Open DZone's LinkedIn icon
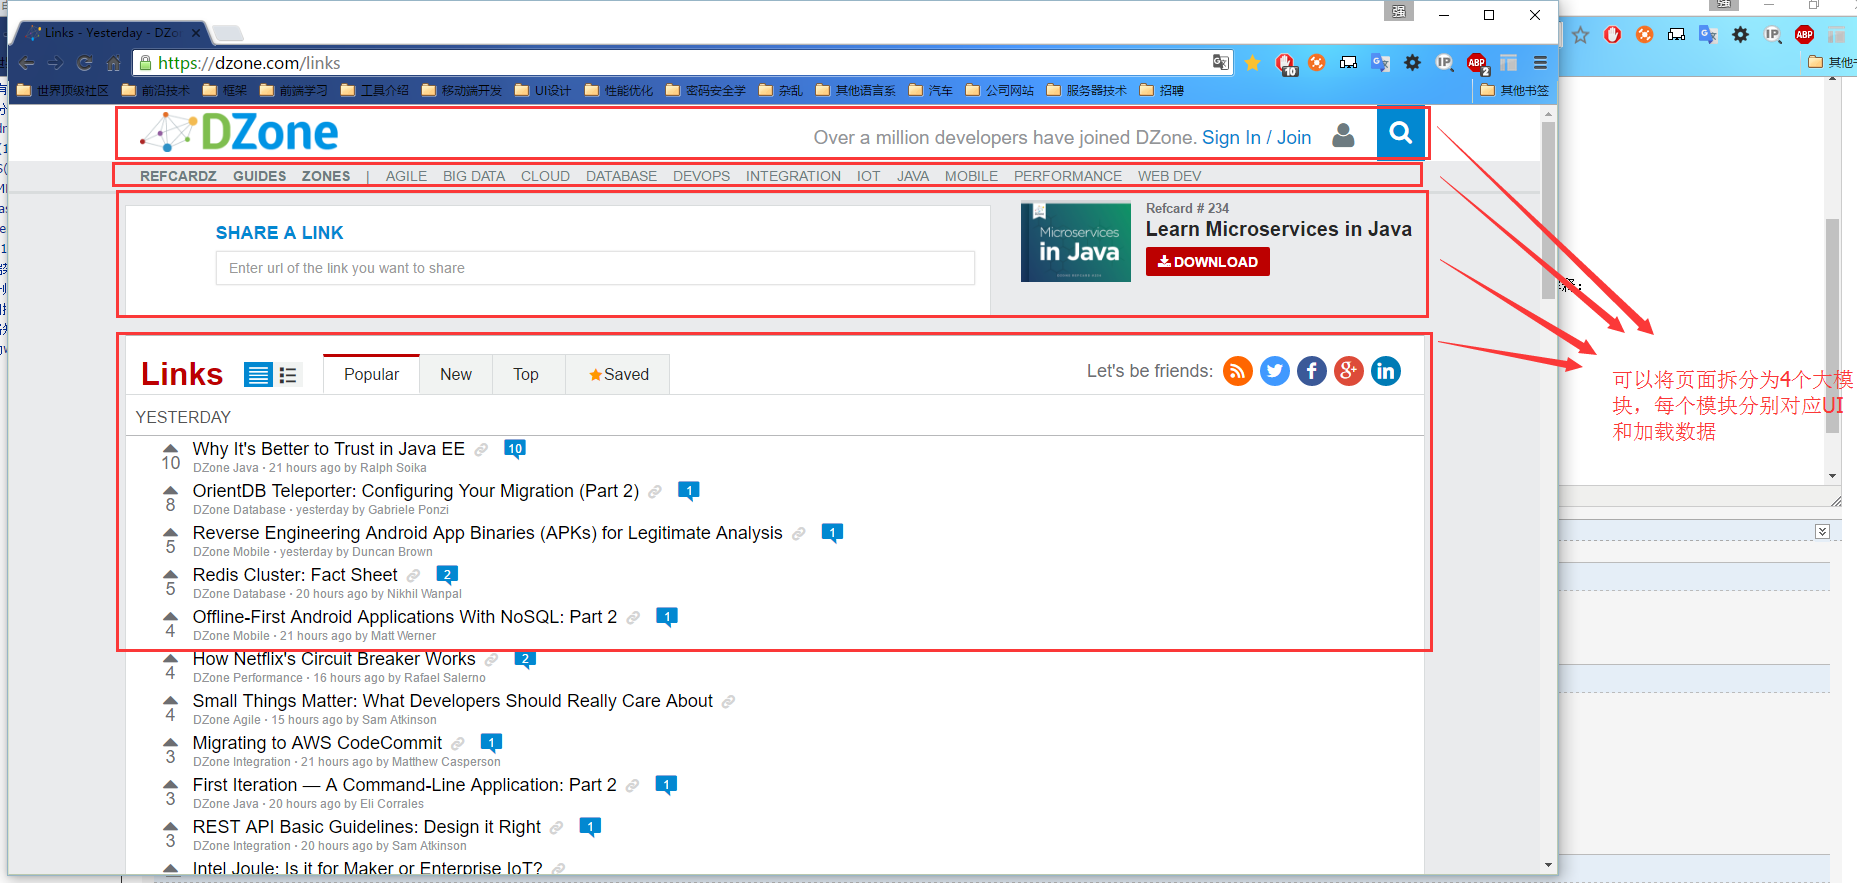Image resolution: width=1857 pixels, height=883 pixels. (x=1386, y=371)
